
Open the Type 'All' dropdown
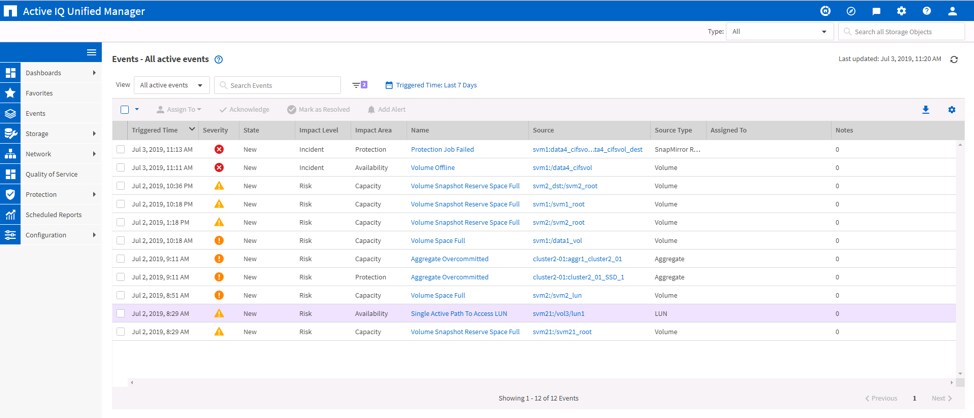pyautogui.click(x=780, y=32)
